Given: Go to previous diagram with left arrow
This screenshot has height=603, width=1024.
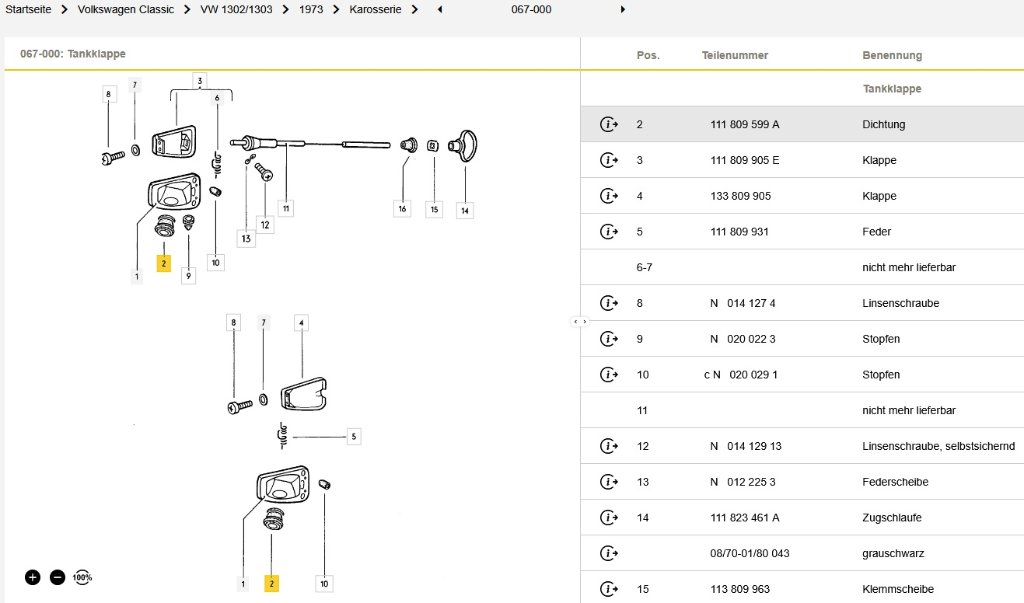Looking at the screenshot, I should point(439,10).
